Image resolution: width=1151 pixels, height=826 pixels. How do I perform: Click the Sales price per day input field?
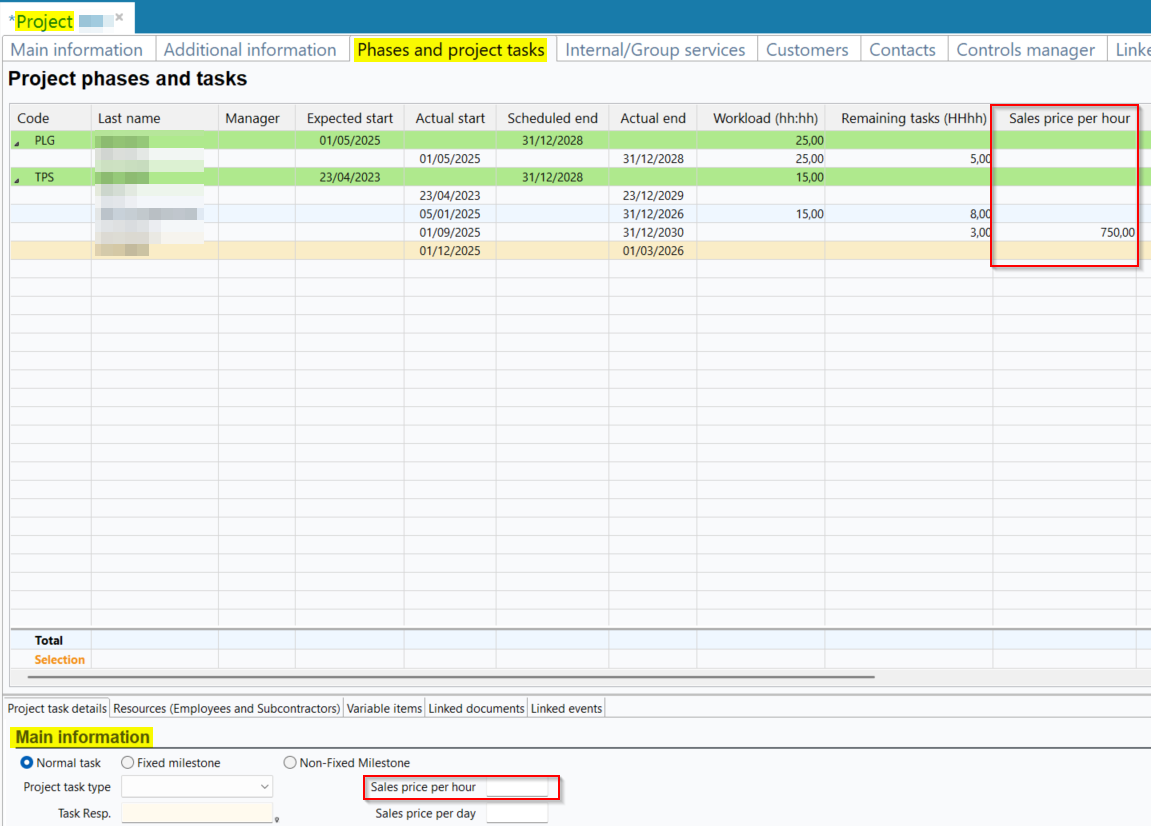pyautogui.click(x=517, y=813)
